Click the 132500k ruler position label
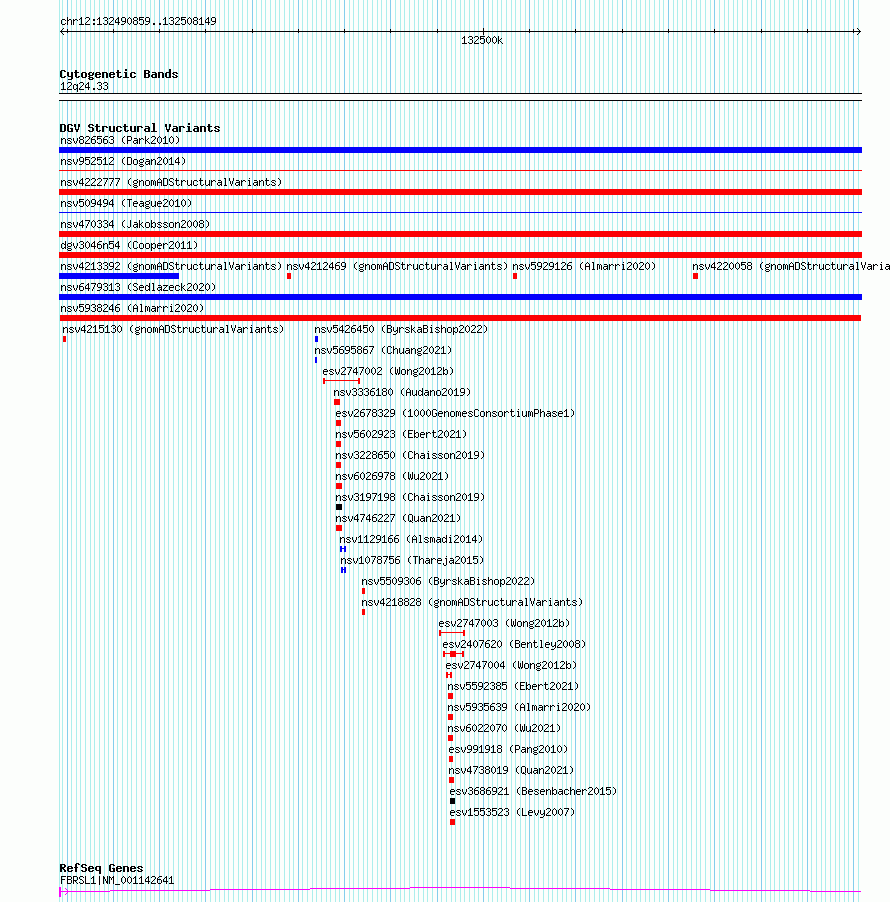 [x=482, y=40]
